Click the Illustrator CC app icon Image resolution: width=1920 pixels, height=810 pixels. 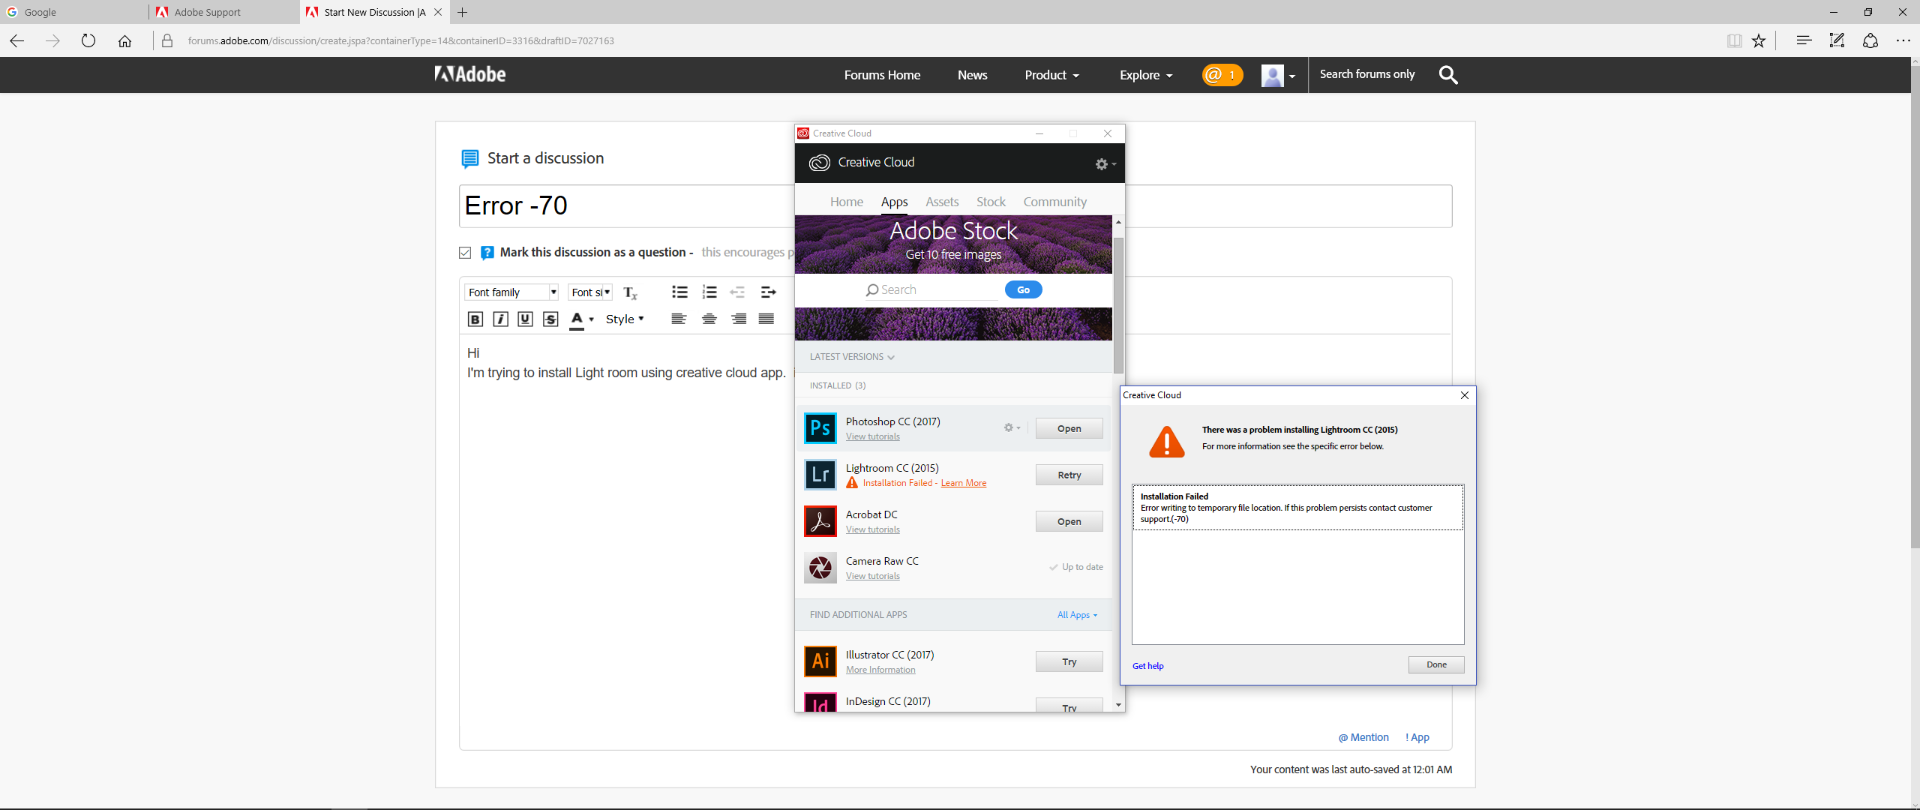coord(820,661)
